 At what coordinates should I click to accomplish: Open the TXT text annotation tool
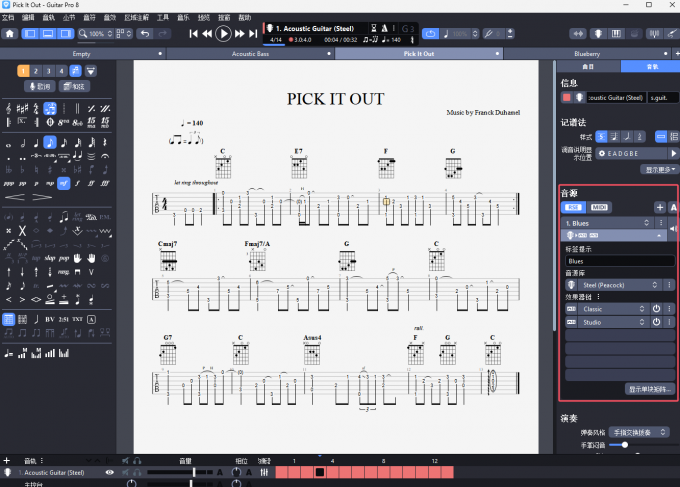coord(77,320)
